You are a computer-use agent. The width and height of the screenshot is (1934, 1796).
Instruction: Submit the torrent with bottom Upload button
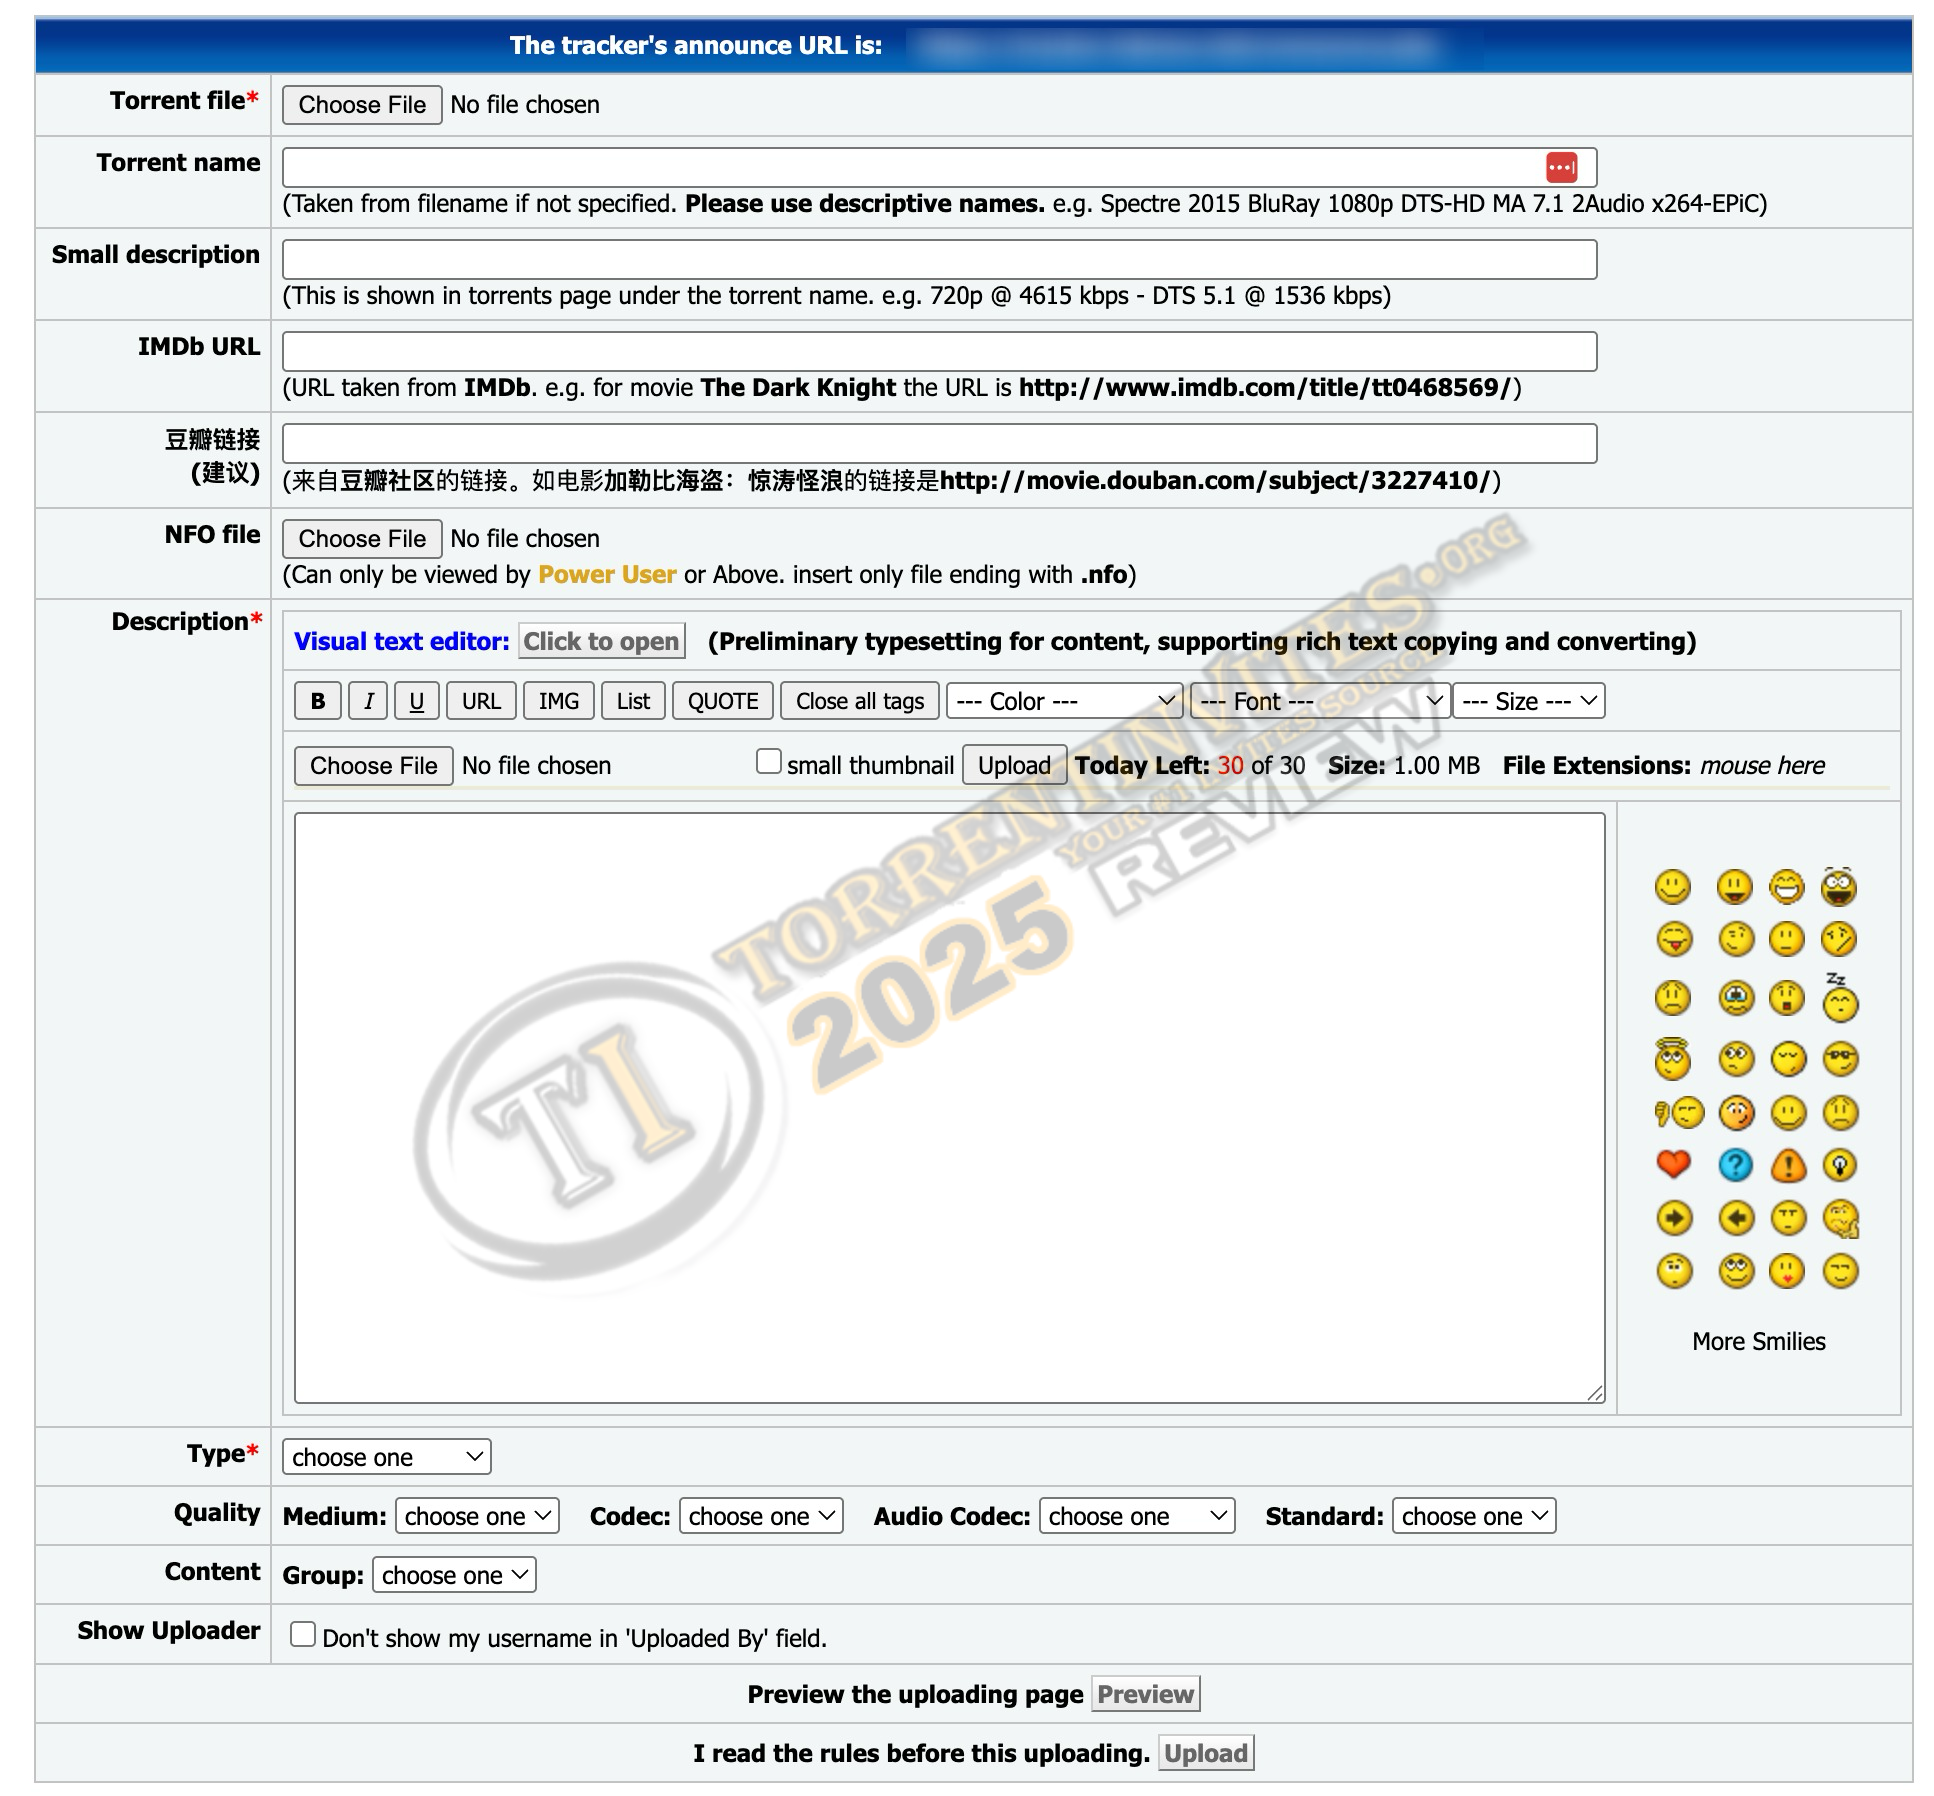pos(1206,1753)
